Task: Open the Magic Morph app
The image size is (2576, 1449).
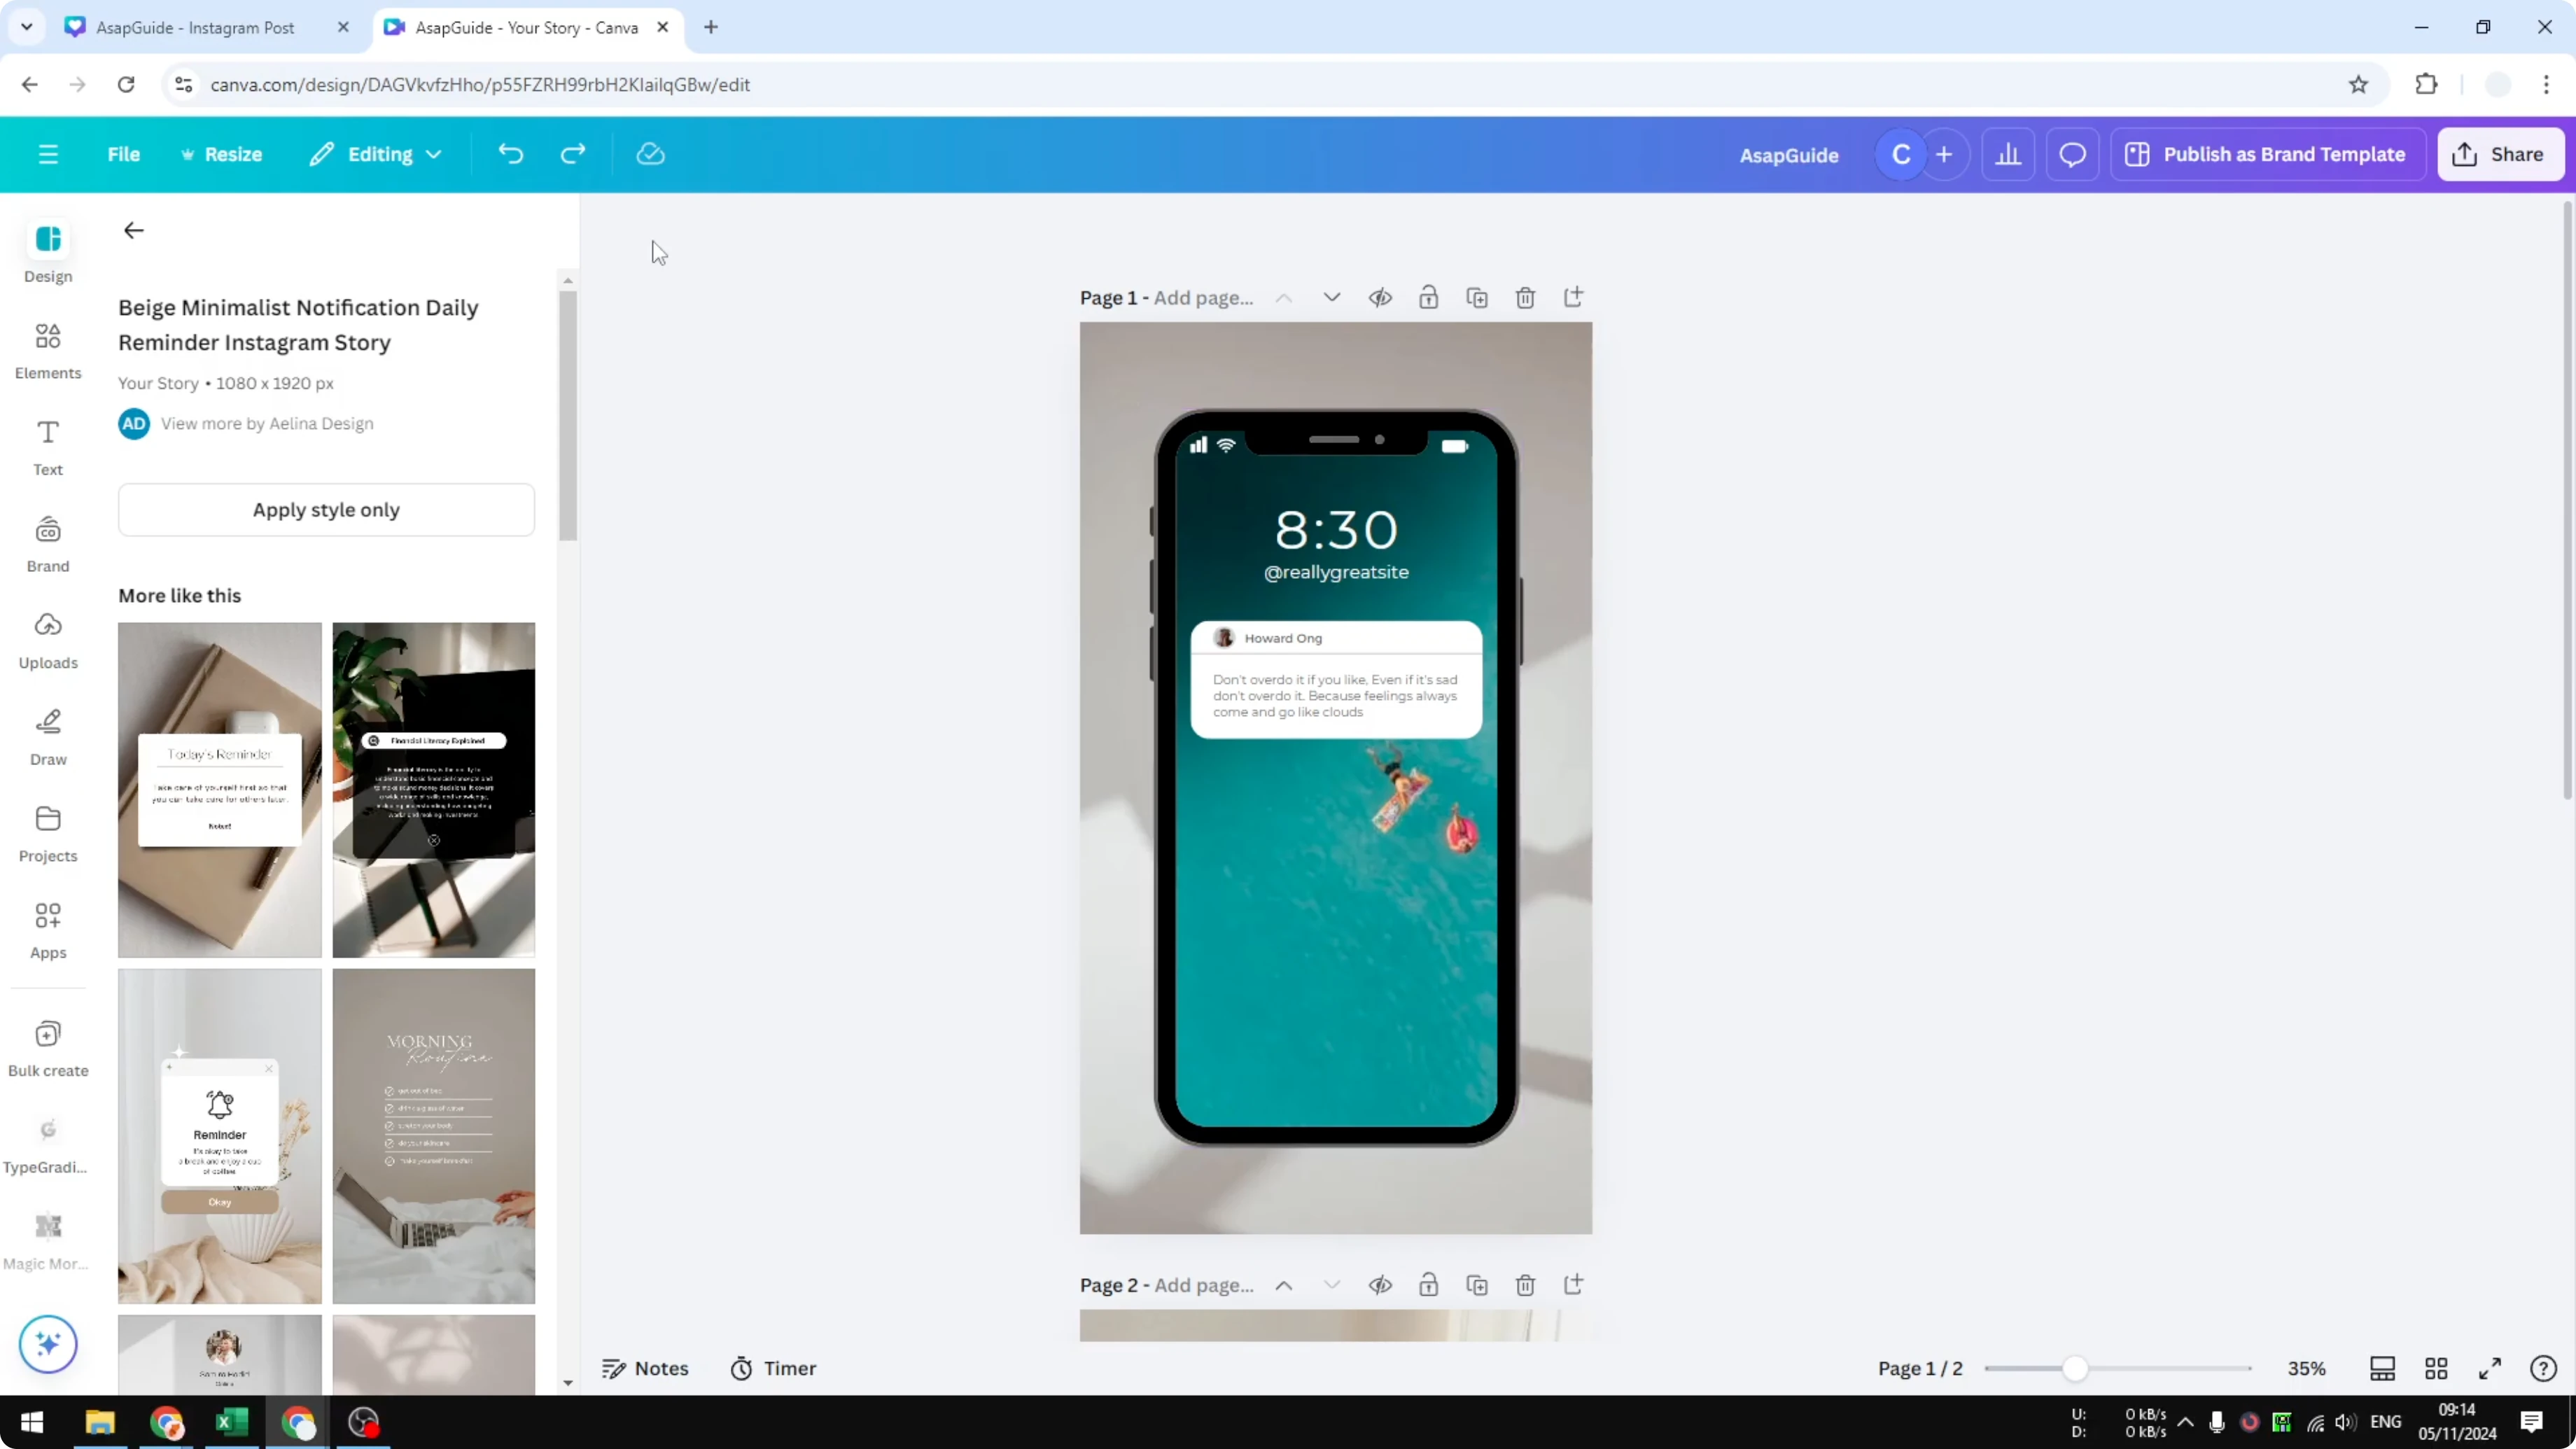Action: [48, 1242]
